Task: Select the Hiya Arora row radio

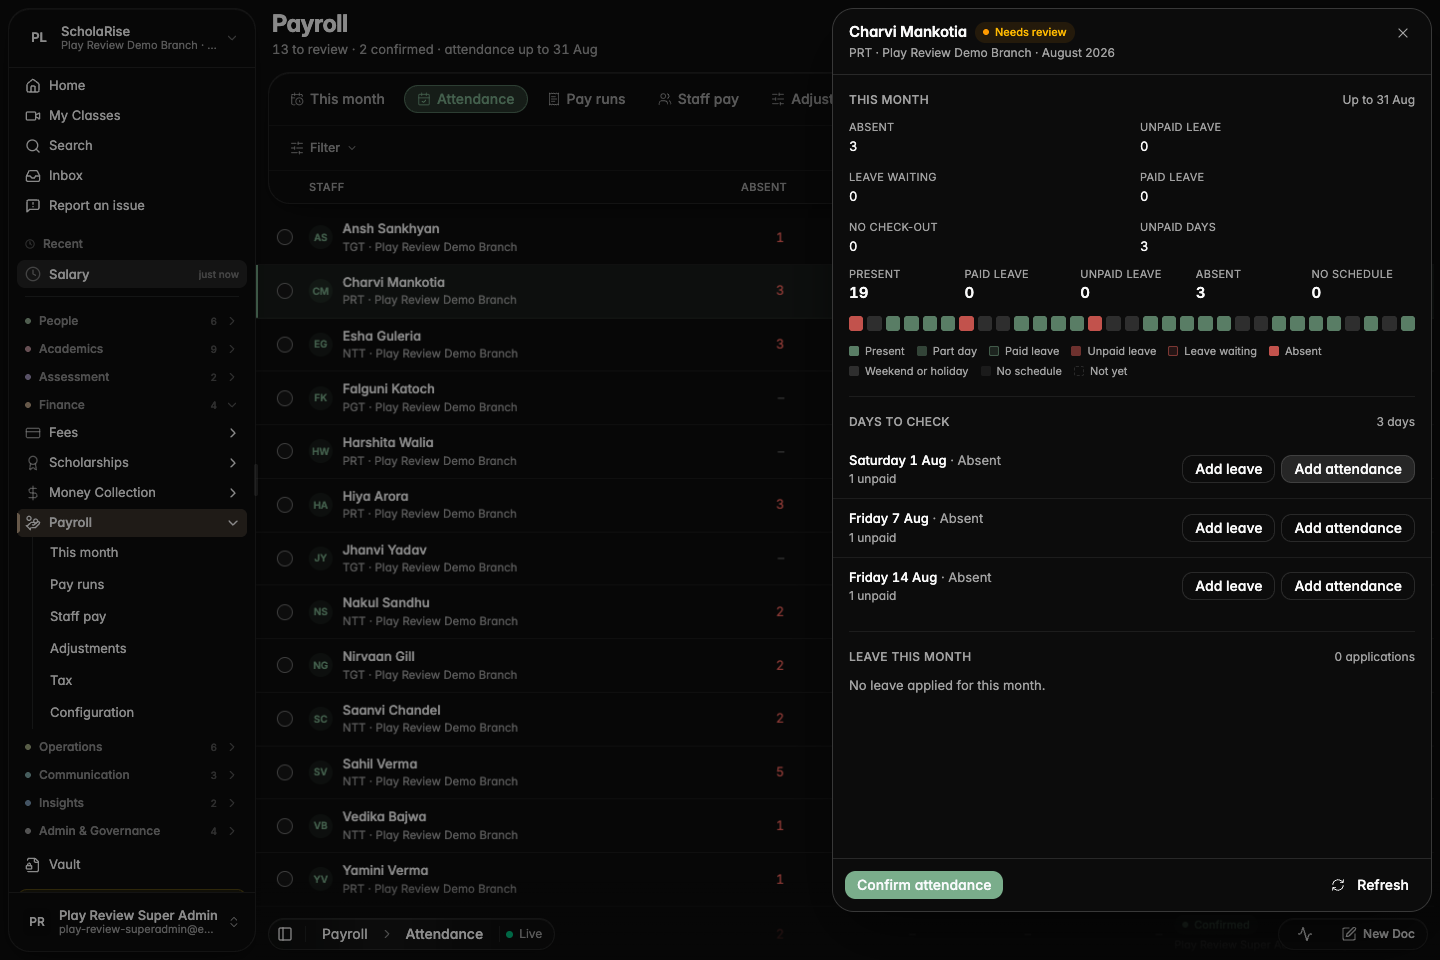Action: coord(285,505)
